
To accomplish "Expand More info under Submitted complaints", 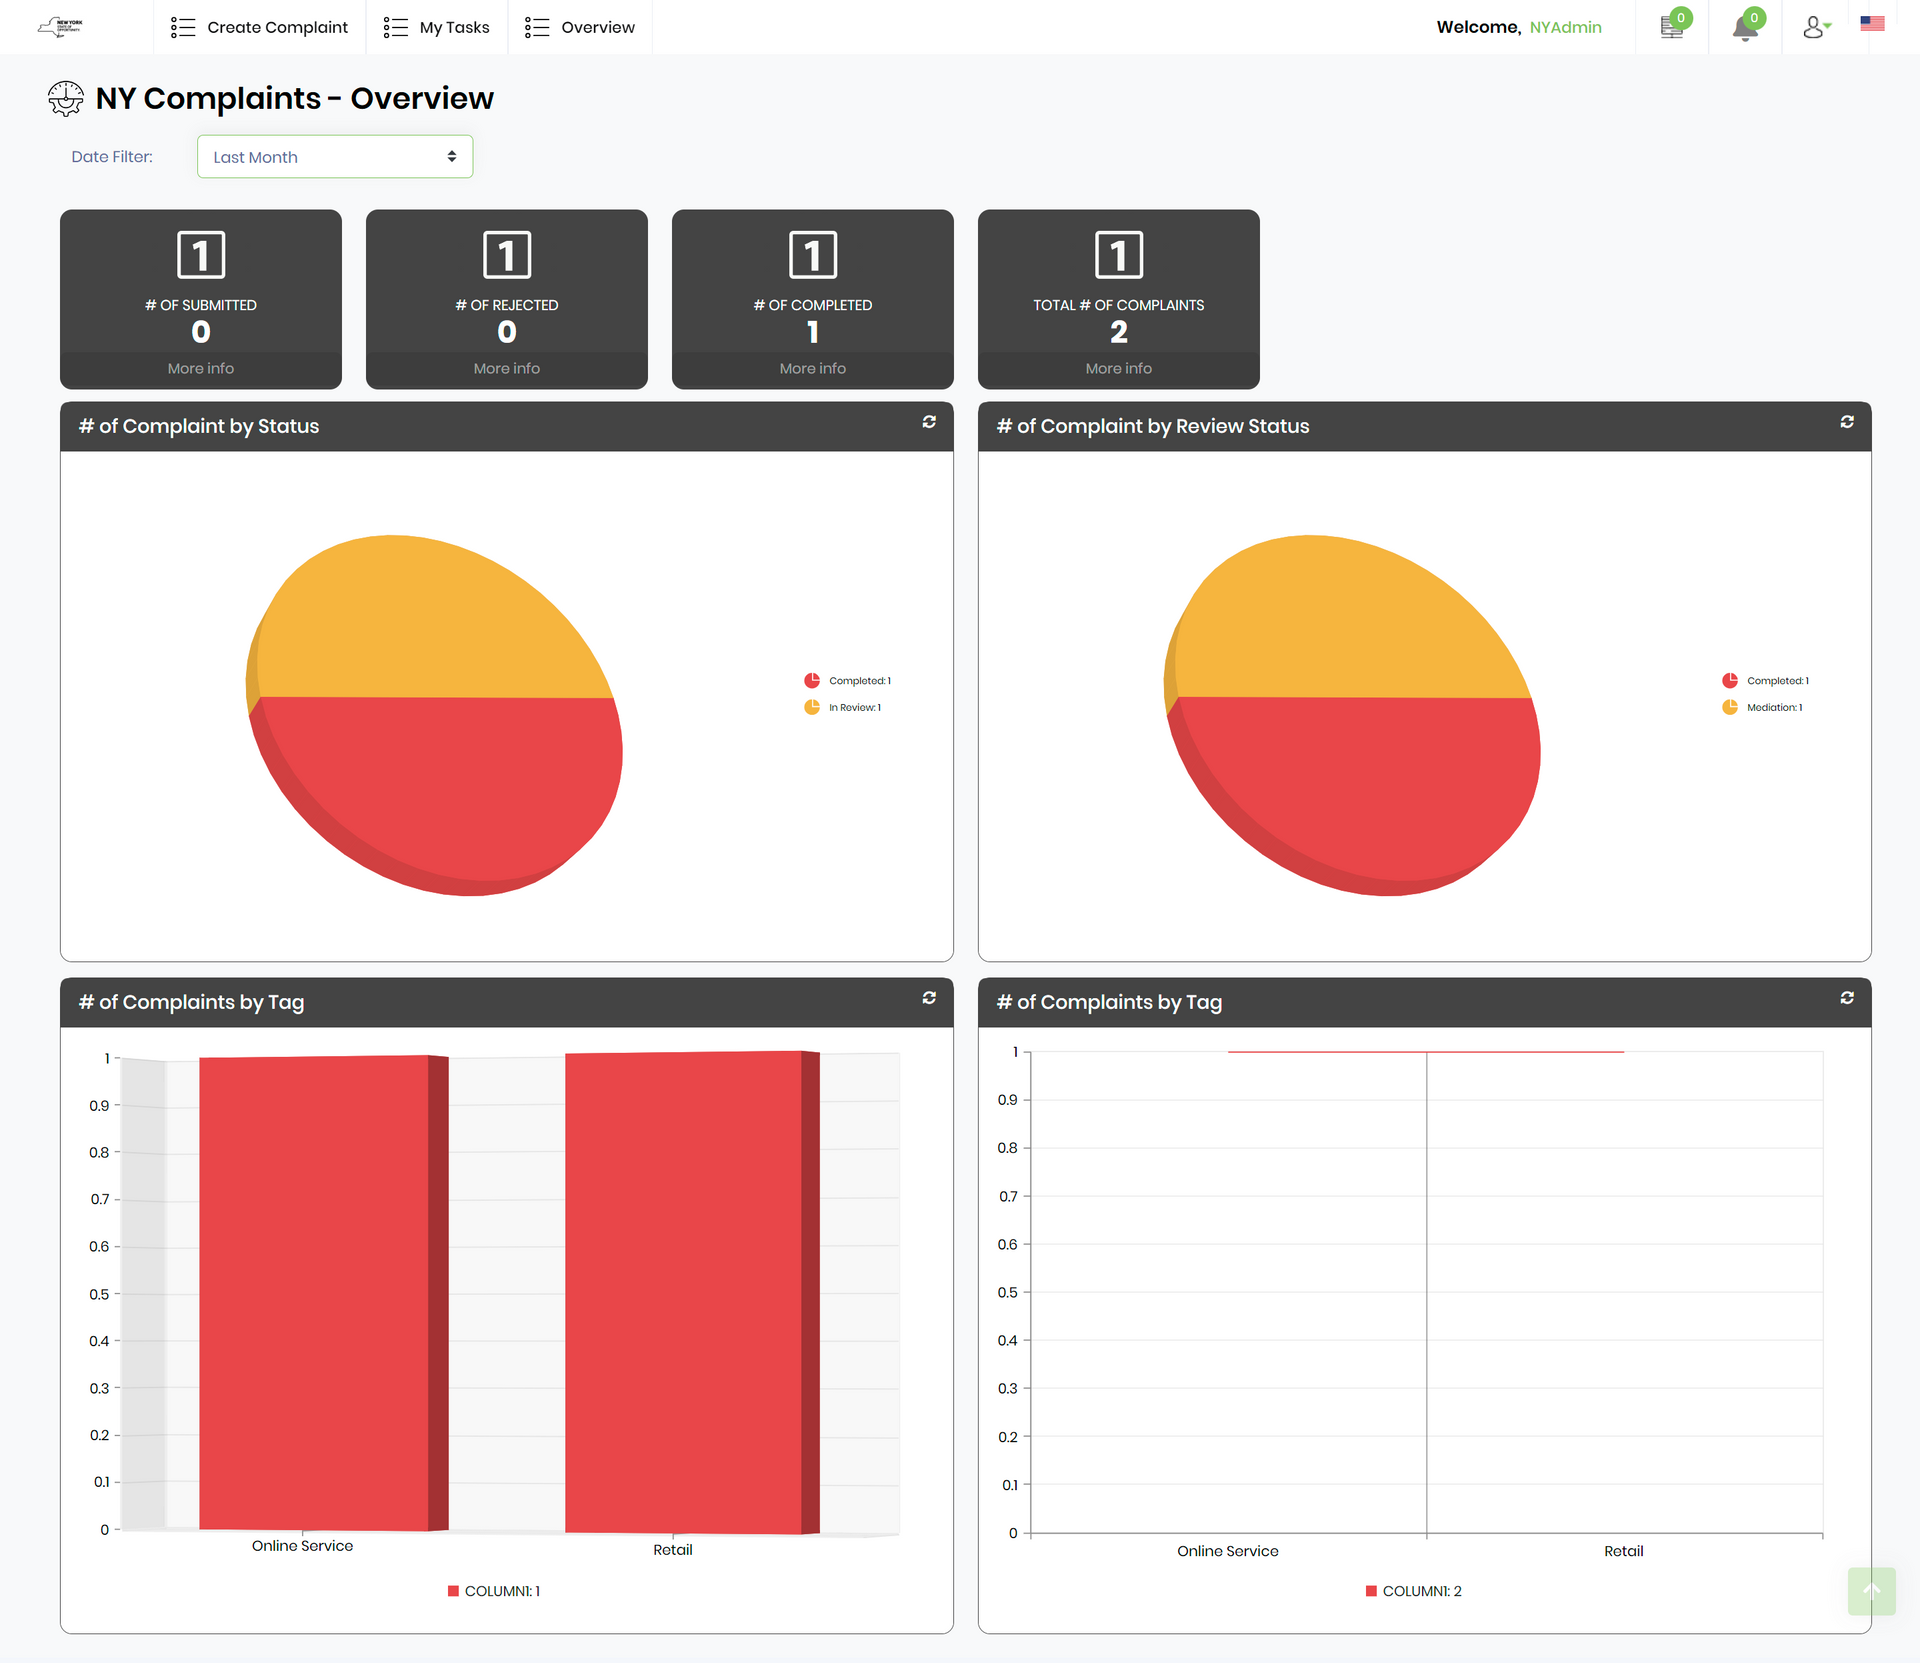I will point(199,367).
